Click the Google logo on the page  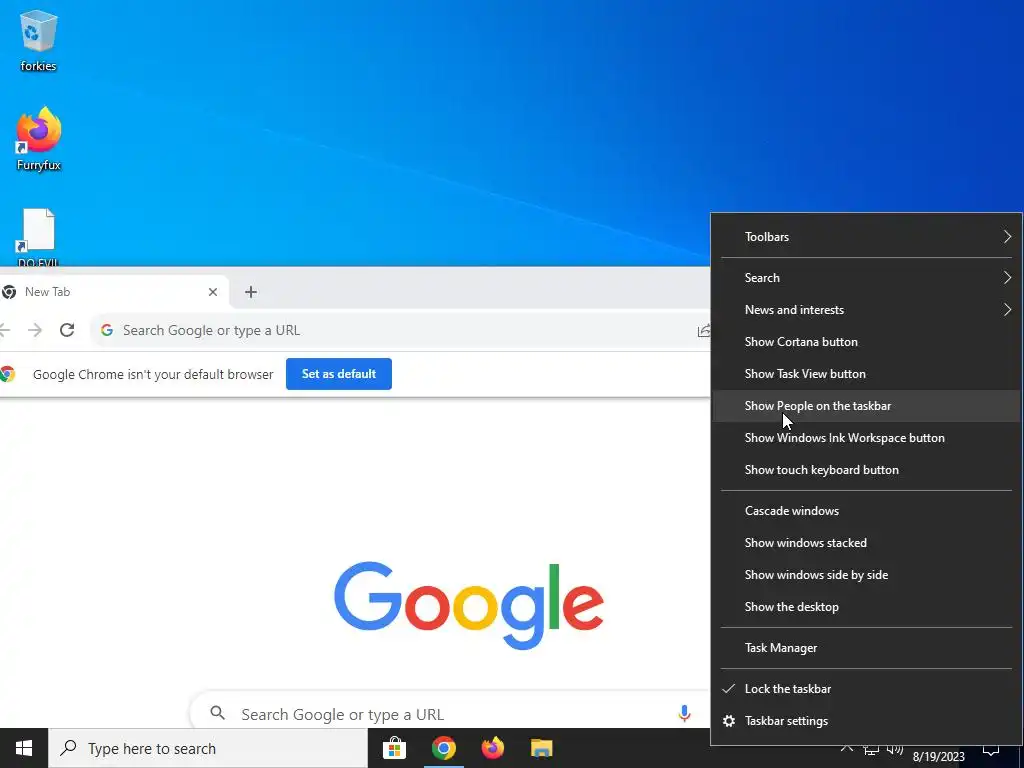468,605
